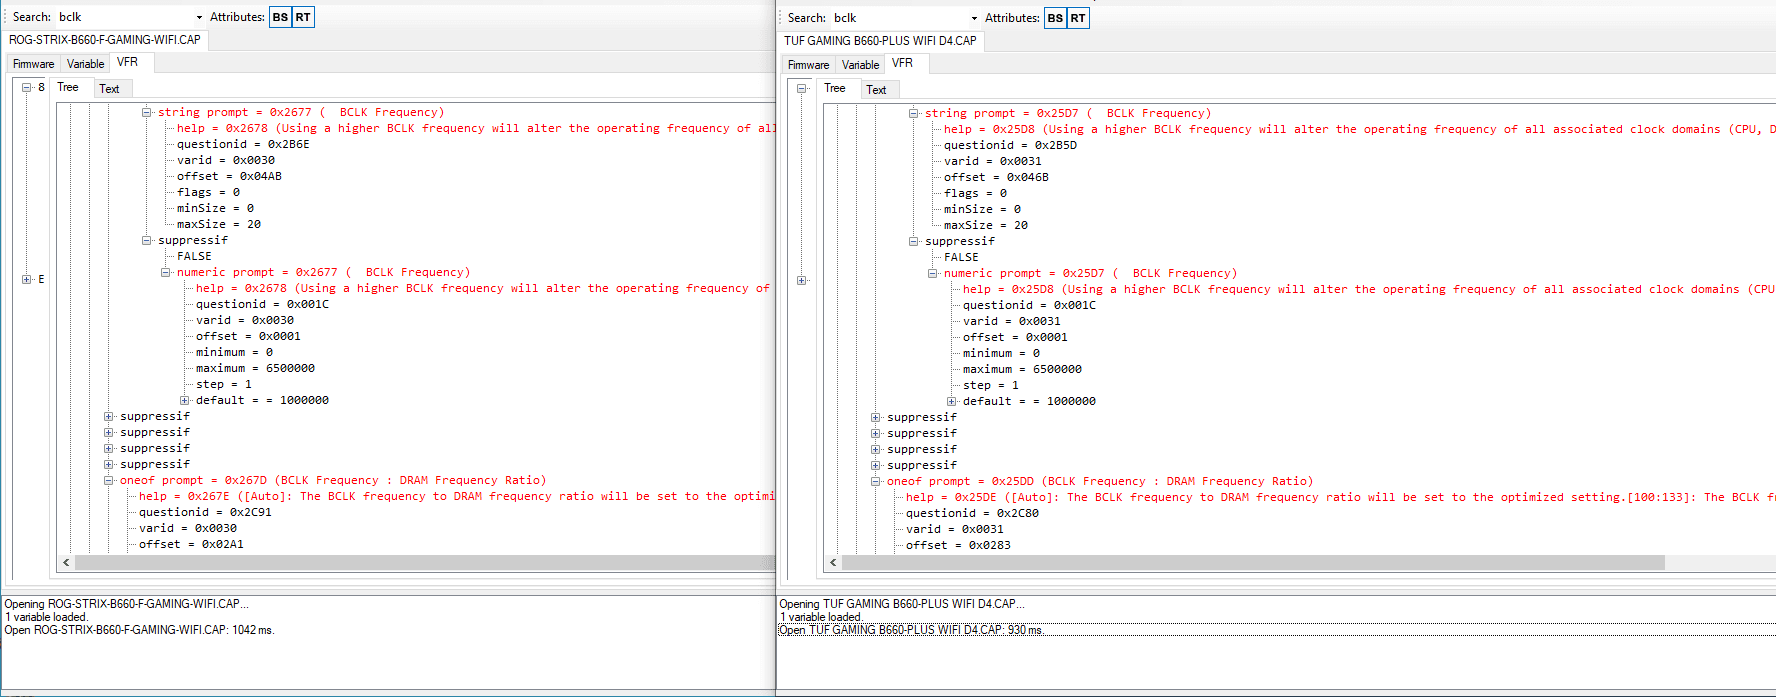Click horizontal scrollbar left arrow in left window

click(x=66, y=562)
